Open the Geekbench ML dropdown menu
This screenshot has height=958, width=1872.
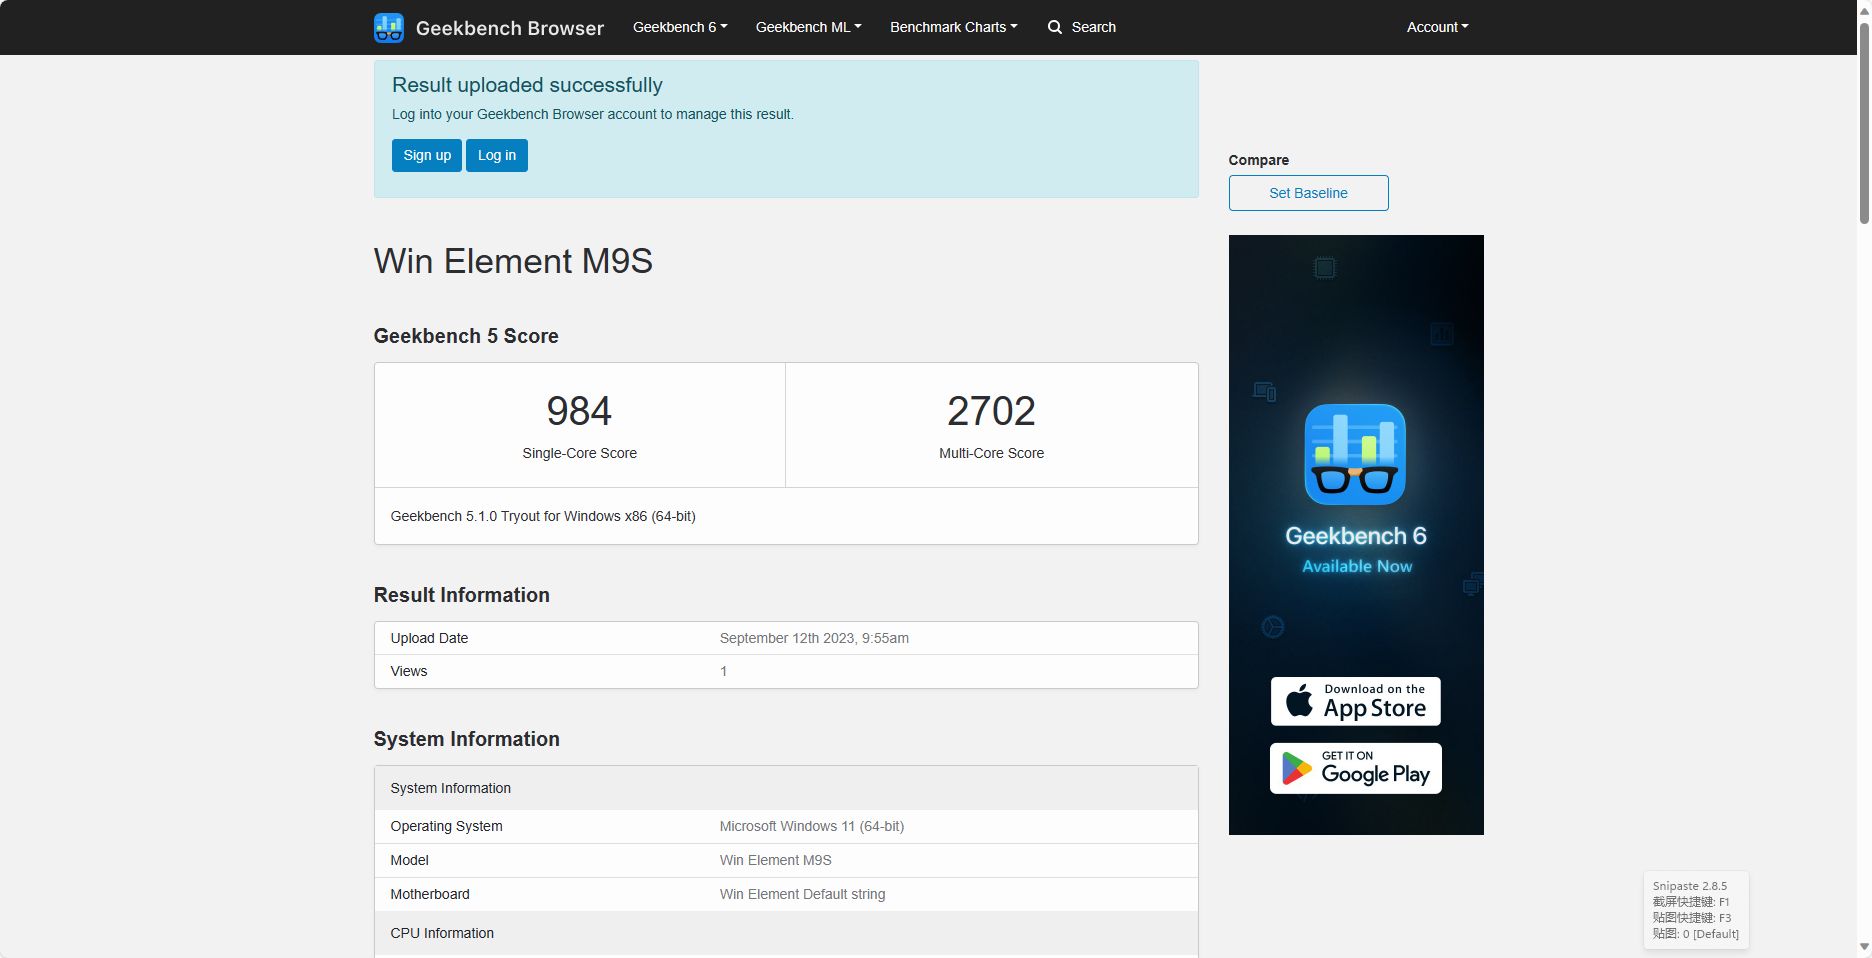(808, 27)
